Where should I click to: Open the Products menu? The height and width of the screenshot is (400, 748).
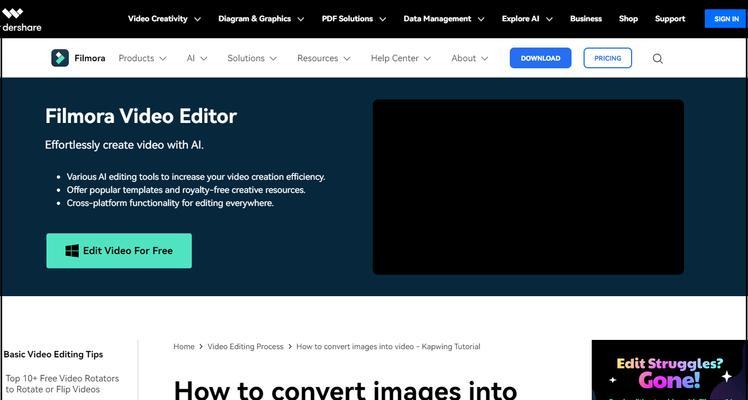tap(136, 58)
